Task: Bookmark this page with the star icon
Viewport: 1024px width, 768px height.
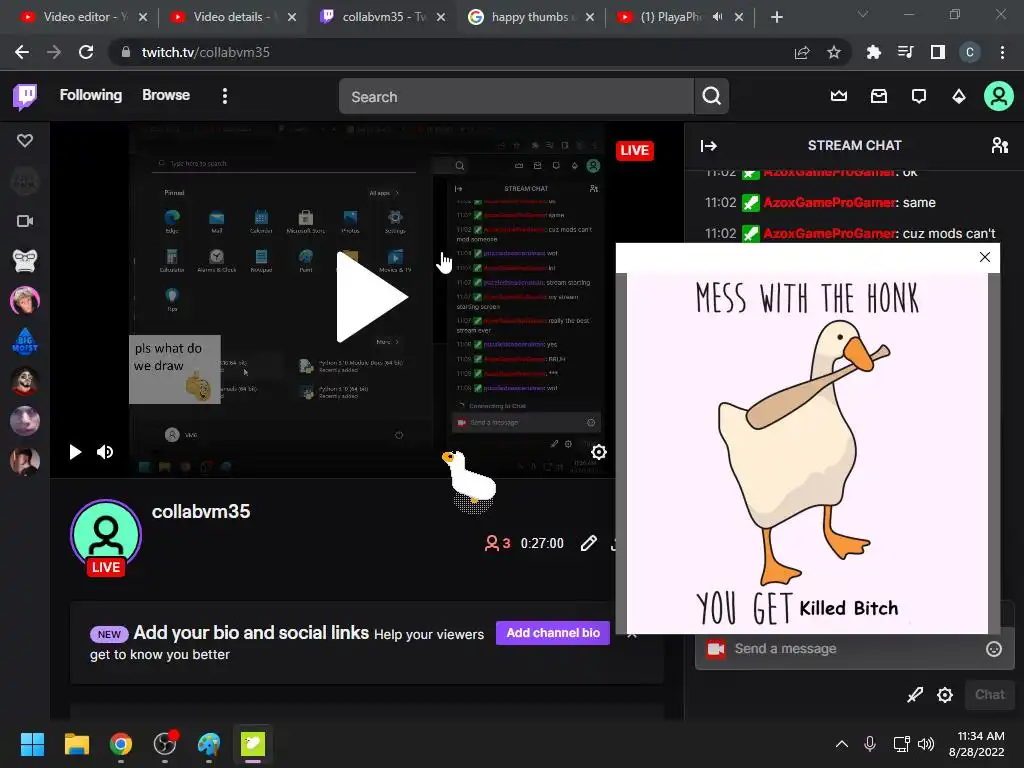Action: [834, 52]
